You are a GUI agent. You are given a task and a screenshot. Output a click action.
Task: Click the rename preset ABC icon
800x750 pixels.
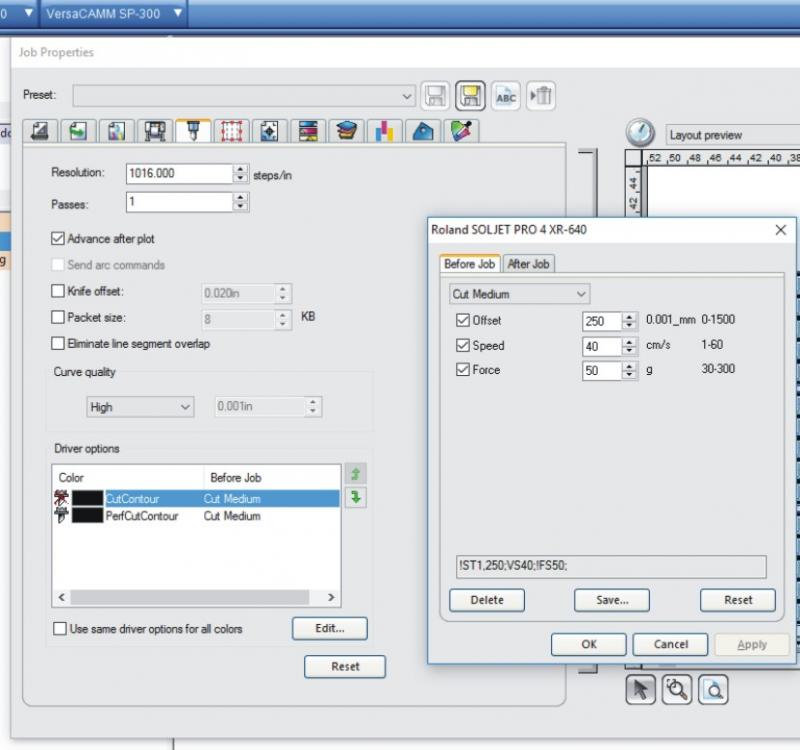coord(506,95)
